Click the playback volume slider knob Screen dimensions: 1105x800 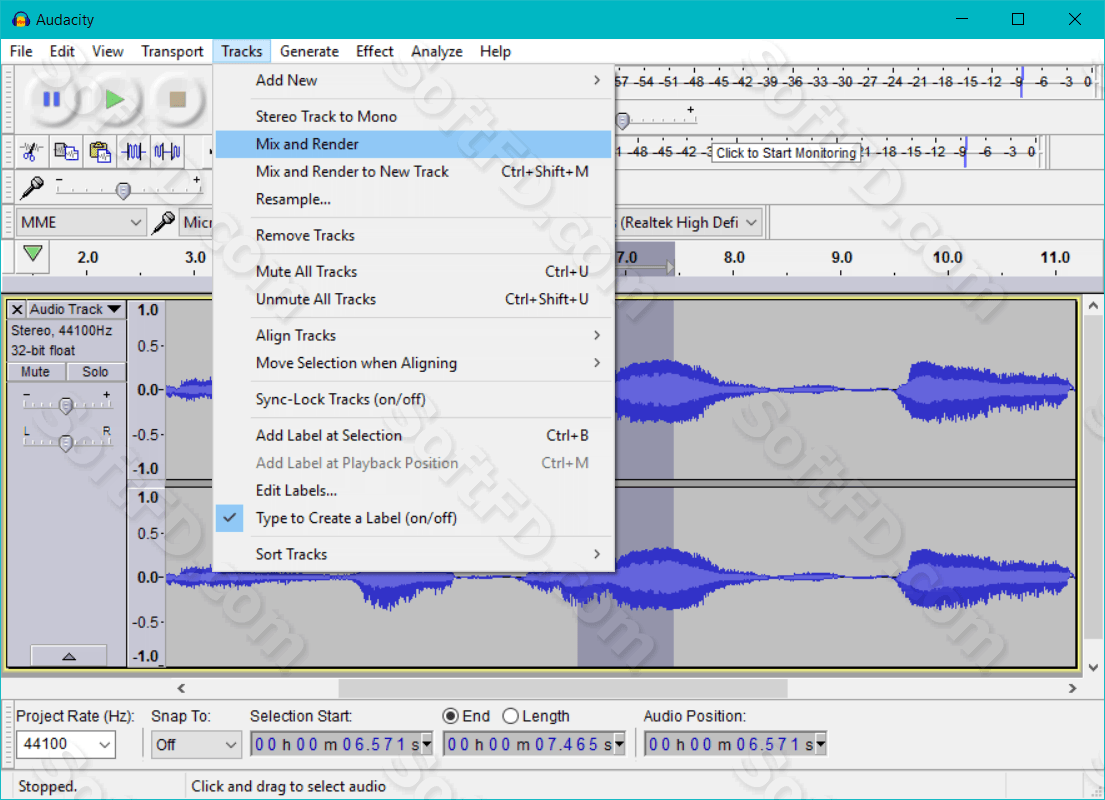click(622, 121)
